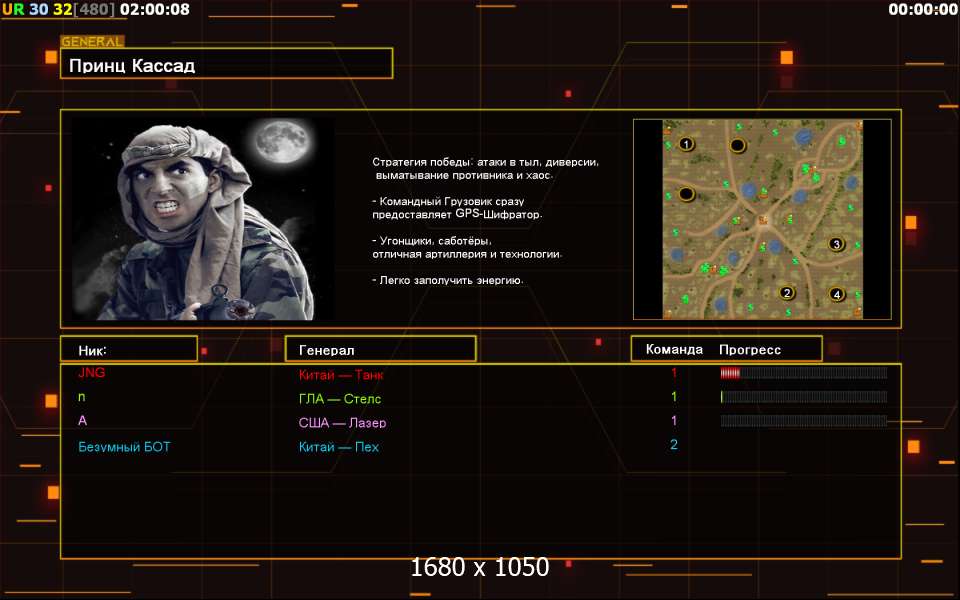
Task: Click the empty black slot on minimap's left side
Action: coord(686,194)
